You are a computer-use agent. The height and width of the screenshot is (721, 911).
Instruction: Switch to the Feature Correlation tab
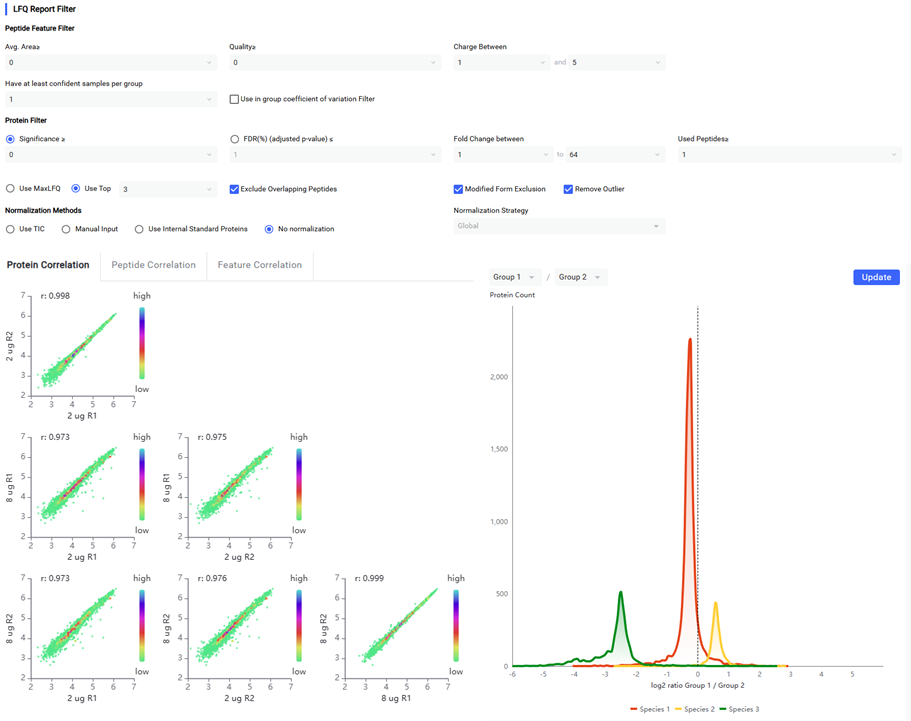coord(260,265)
